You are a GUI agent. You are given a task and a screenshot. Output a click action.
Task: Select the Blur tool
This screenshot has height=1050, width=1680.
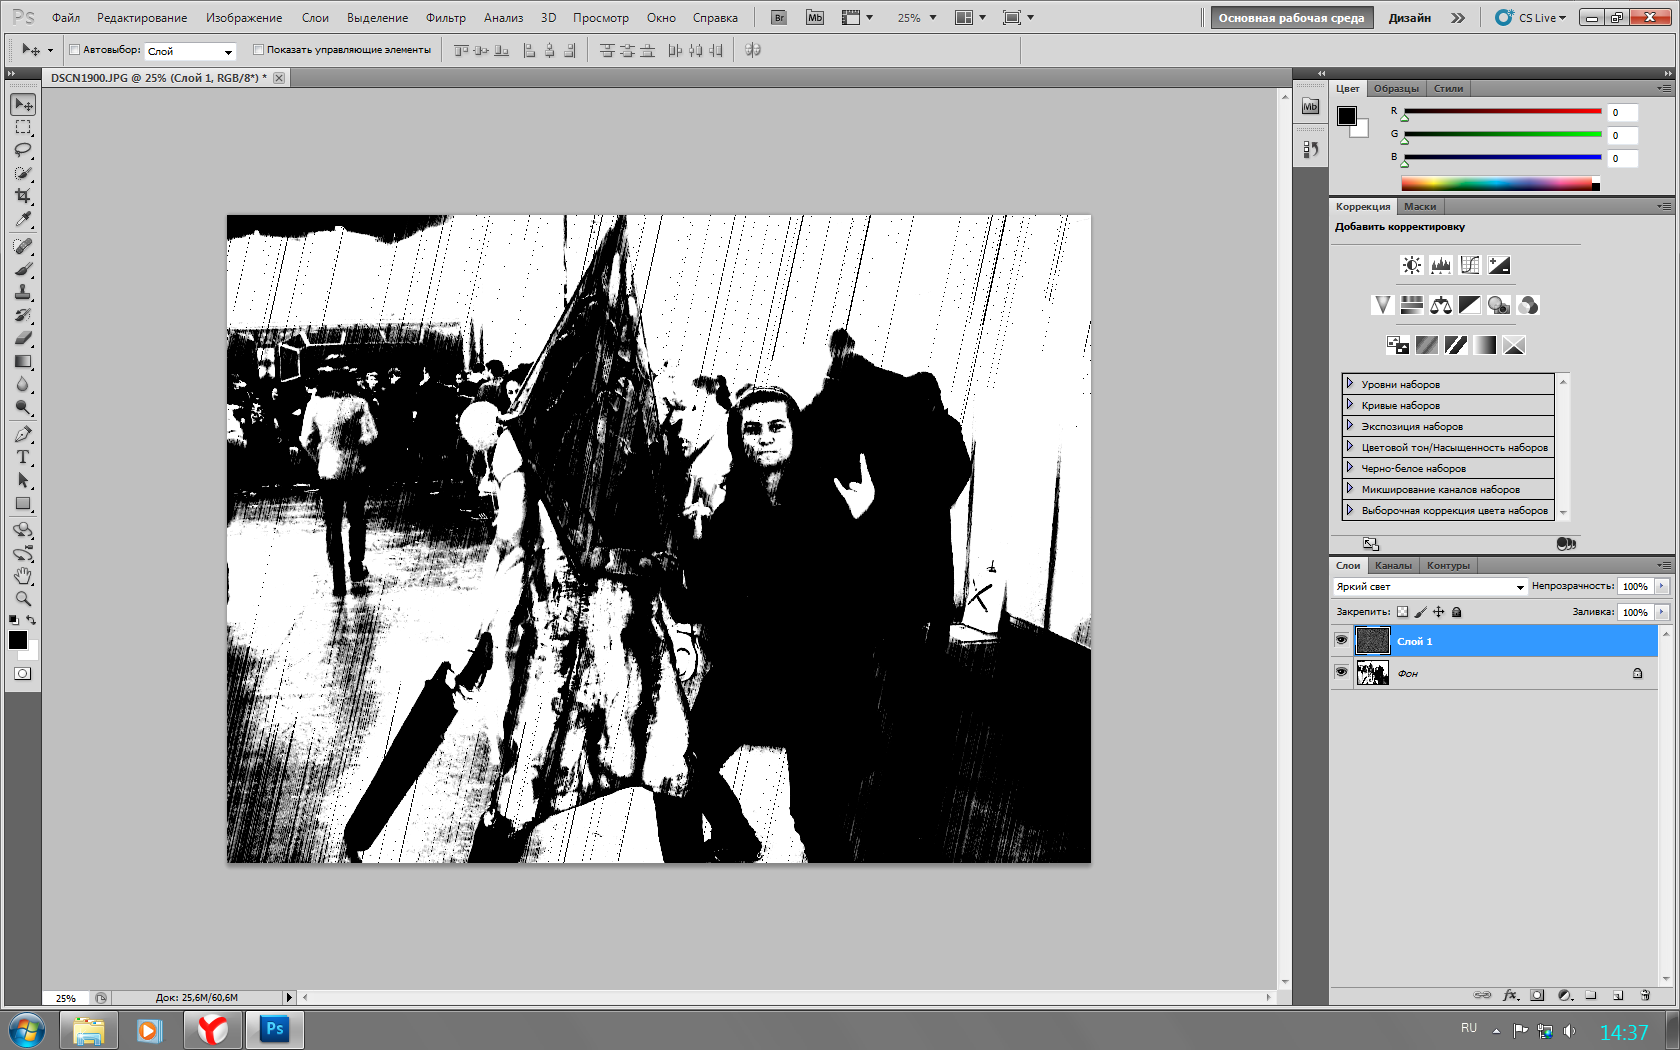(23, 384)
